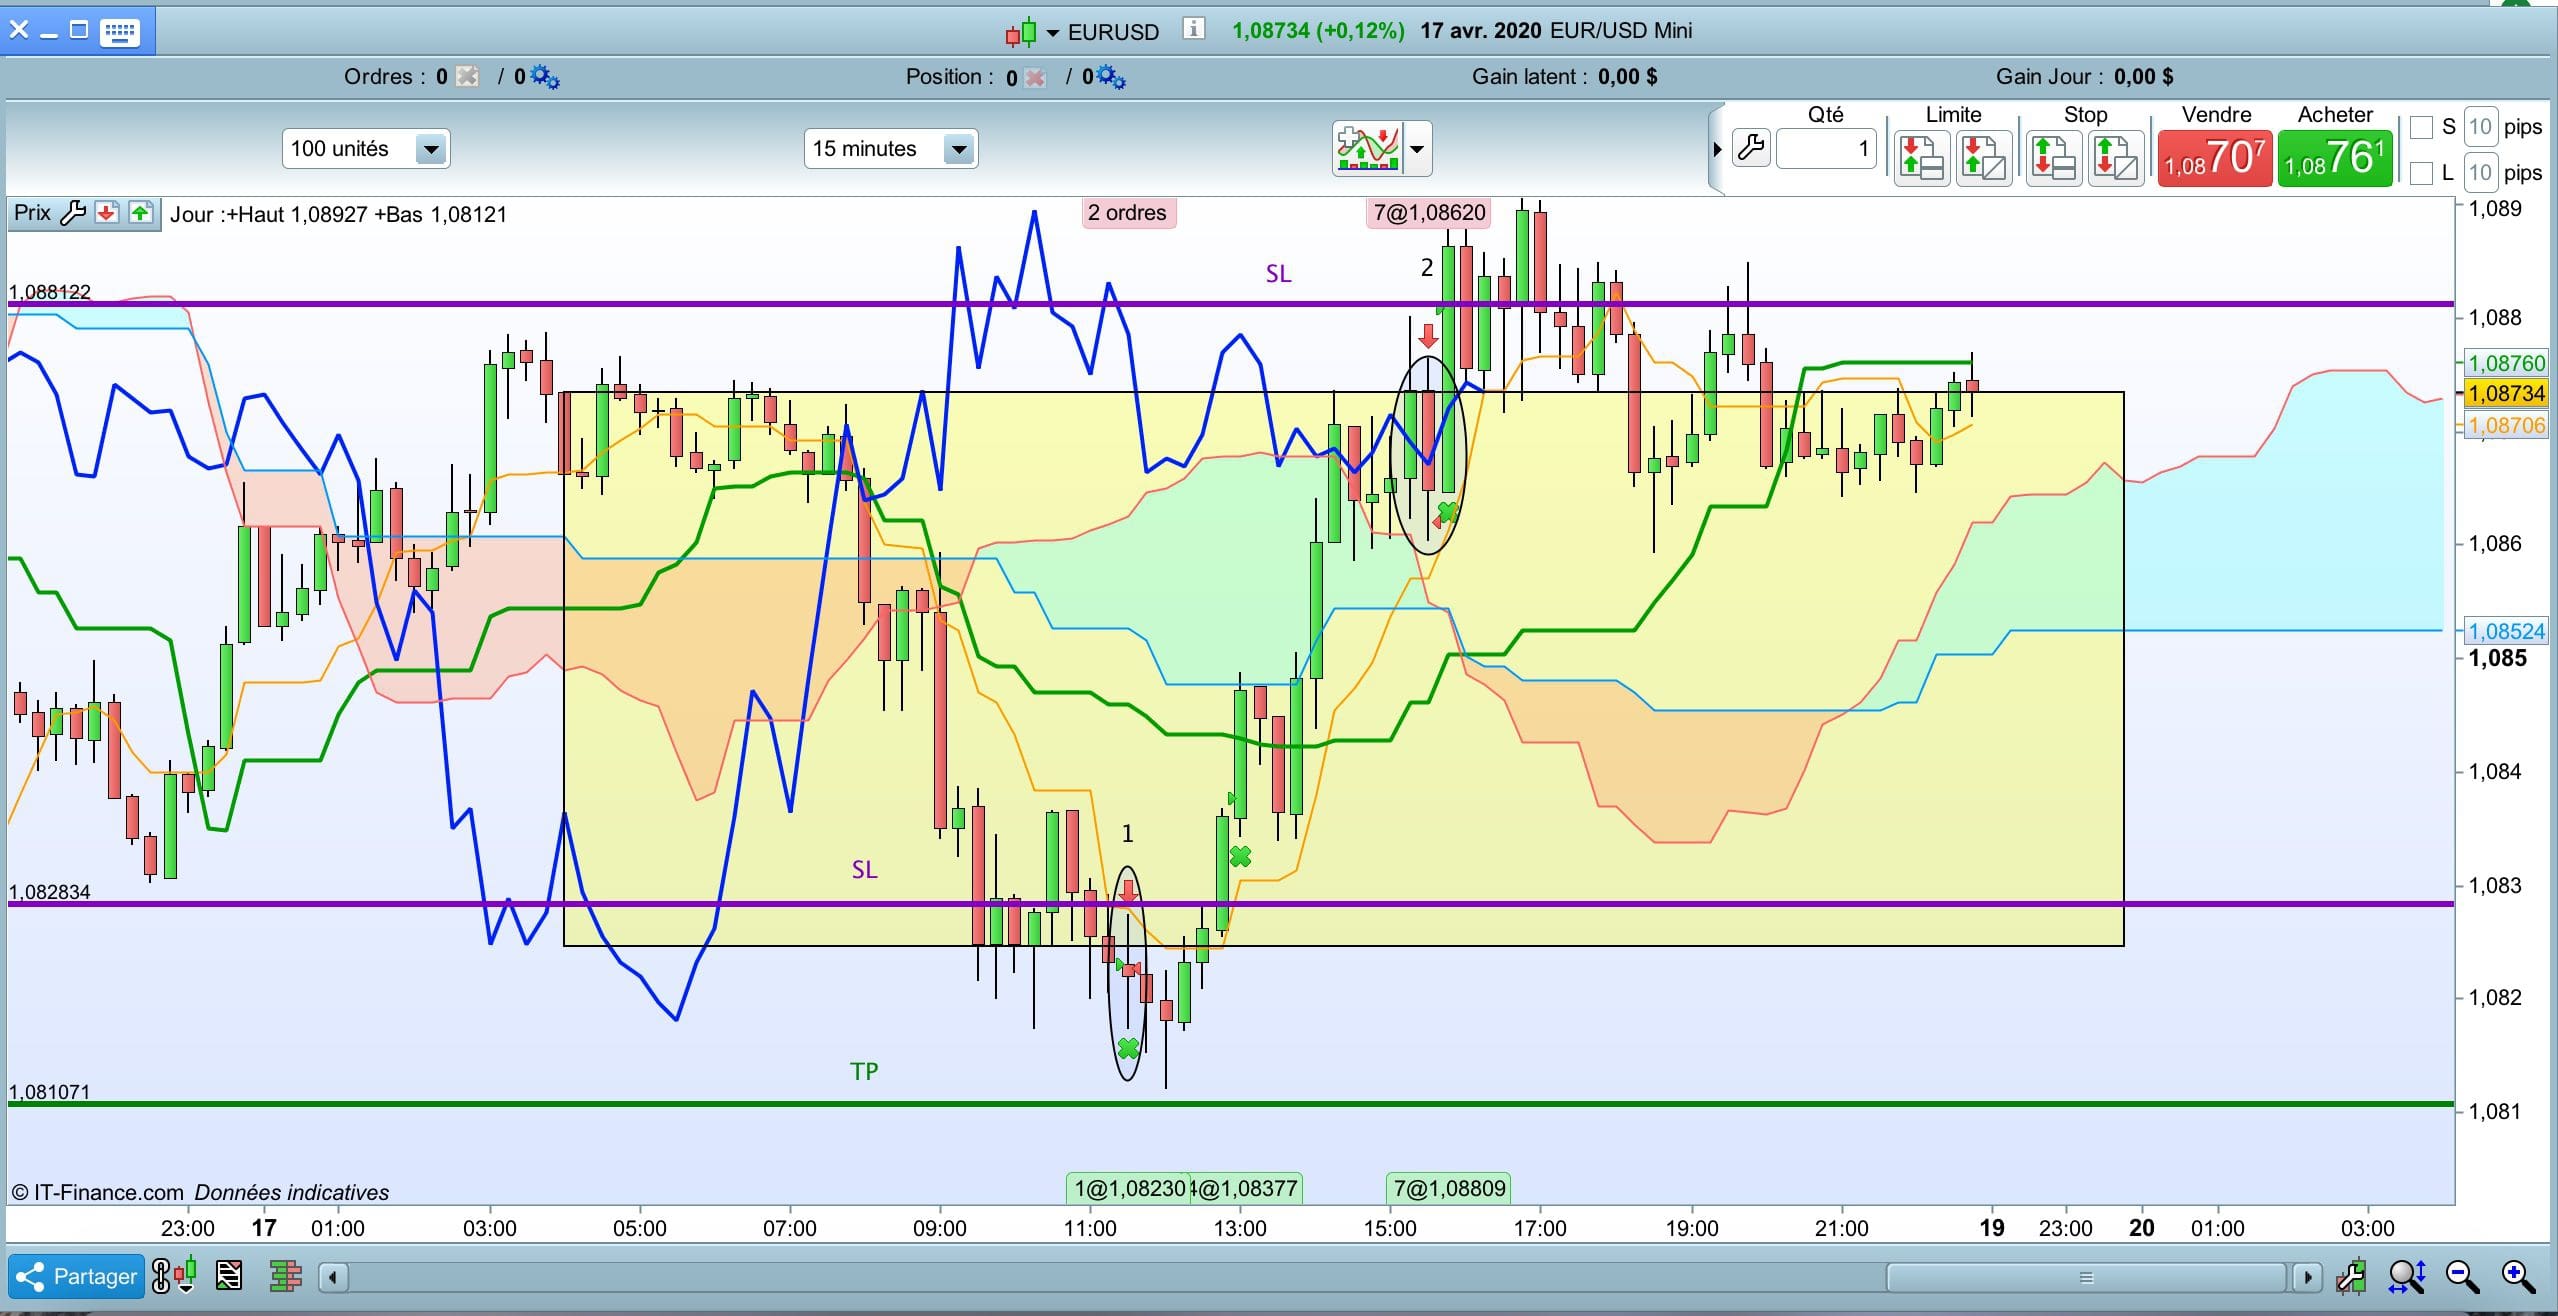This screenshot has width=2558, height=1316.
Task: Click the Prix panel wrench settings icon
Action: tap(73, 213)
